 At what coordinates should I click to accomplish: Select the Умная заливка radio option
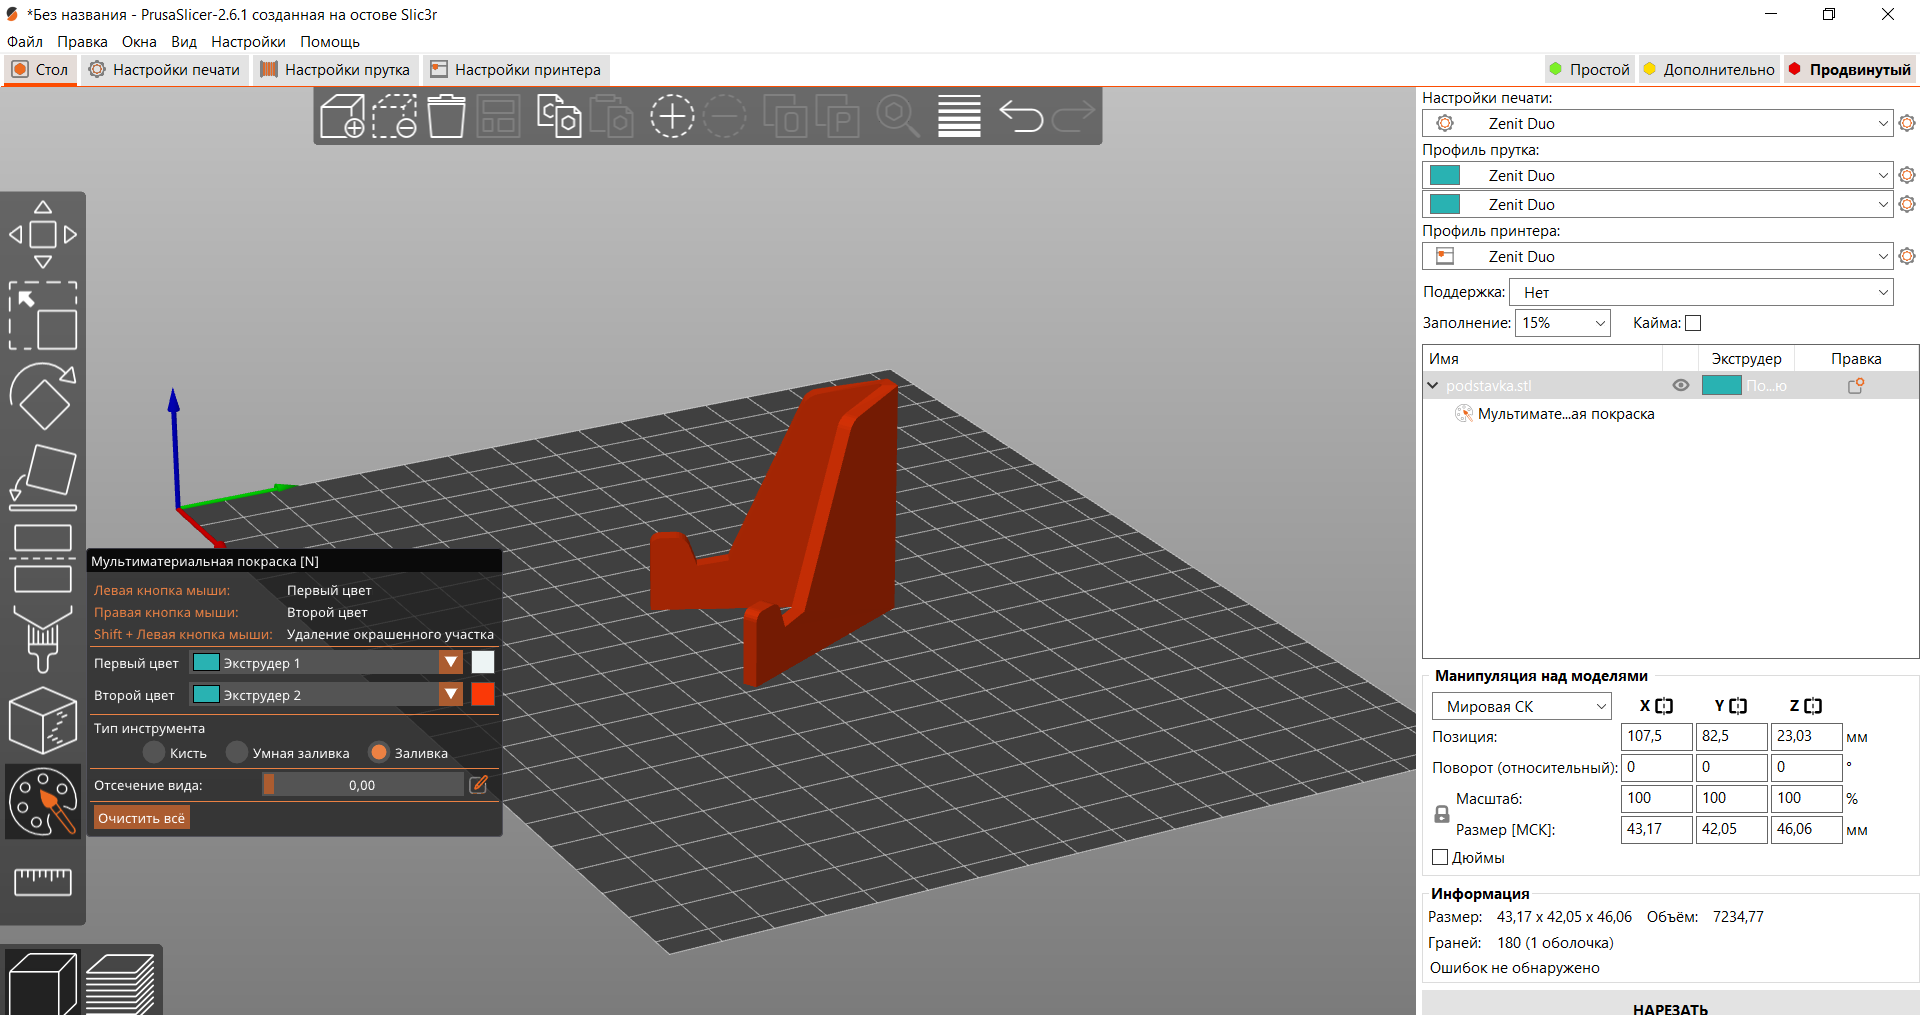(x=237, y=752)
